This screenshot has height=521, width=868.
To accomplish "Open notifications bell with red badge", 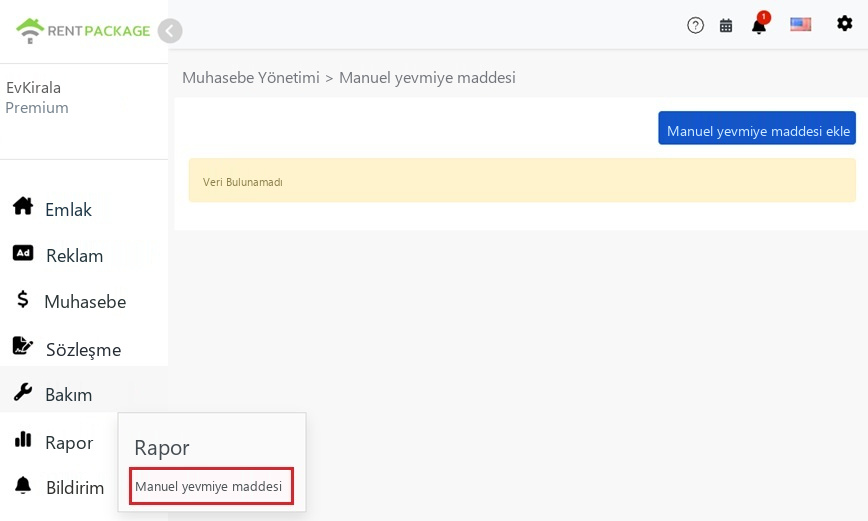I will [760, 24].
